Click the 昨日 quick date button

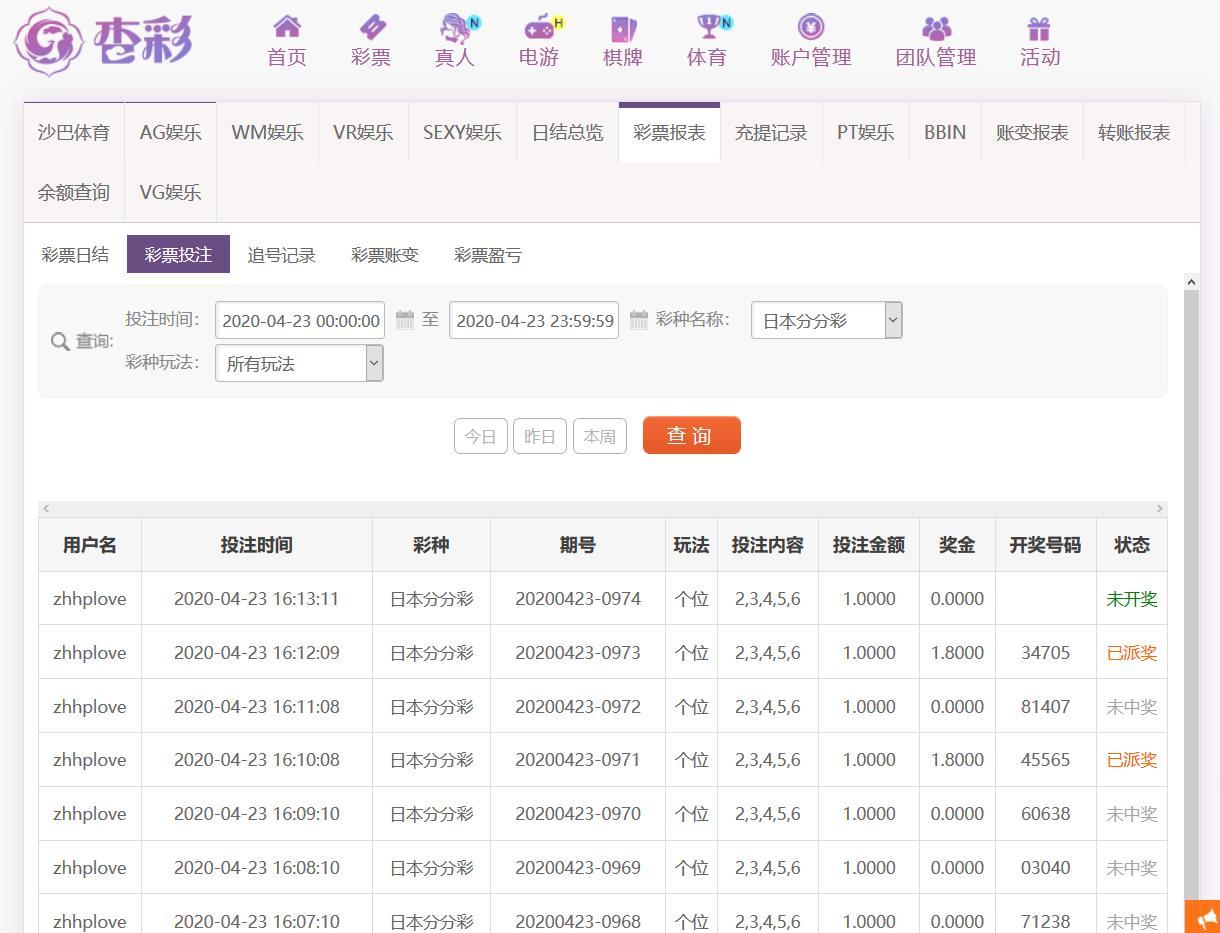[539, 436]
